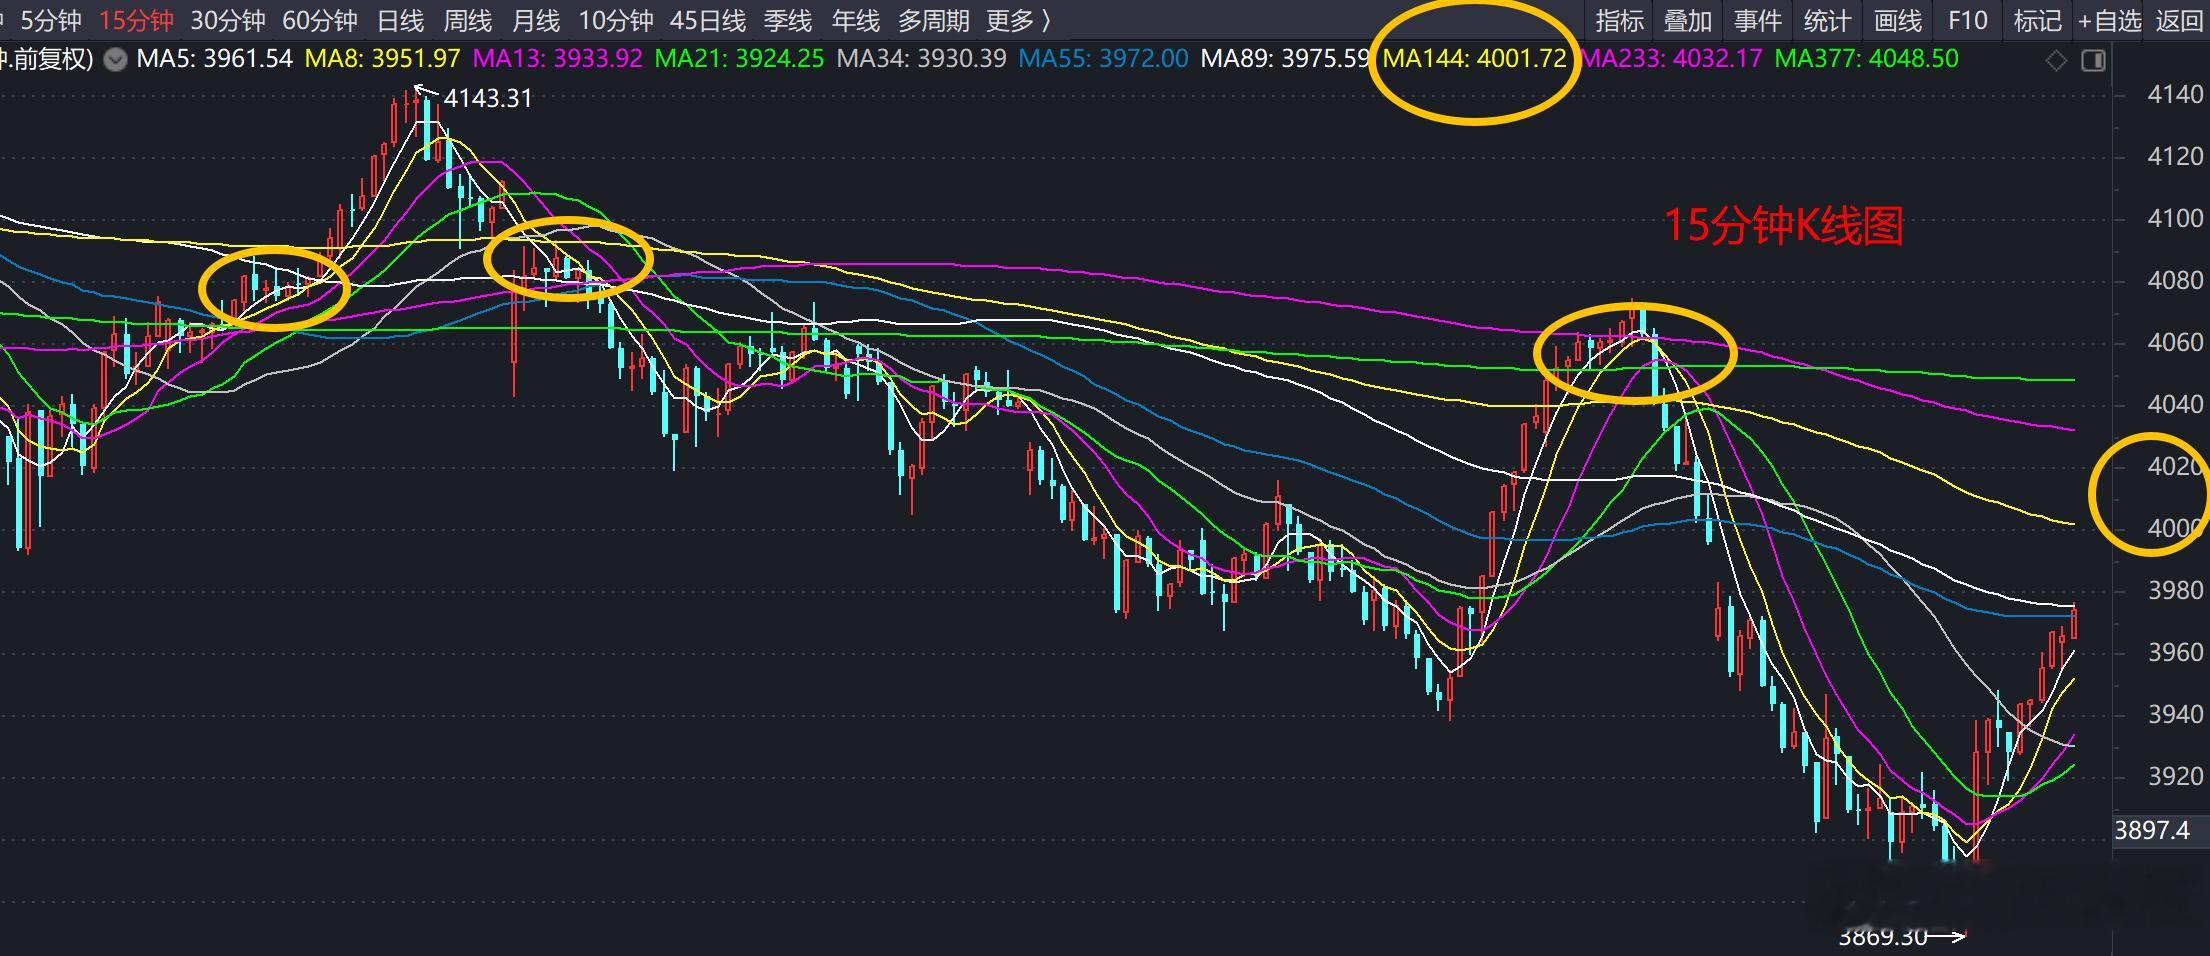
Task: Click the 统计 statistics button
Action: coord(1828,20)
